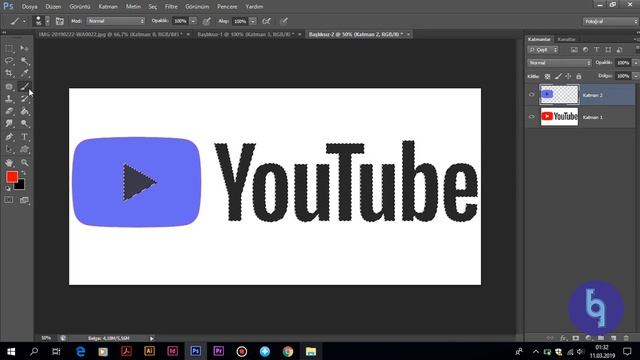Select the Crop tool
640x360 pixels.
[9, 73]
